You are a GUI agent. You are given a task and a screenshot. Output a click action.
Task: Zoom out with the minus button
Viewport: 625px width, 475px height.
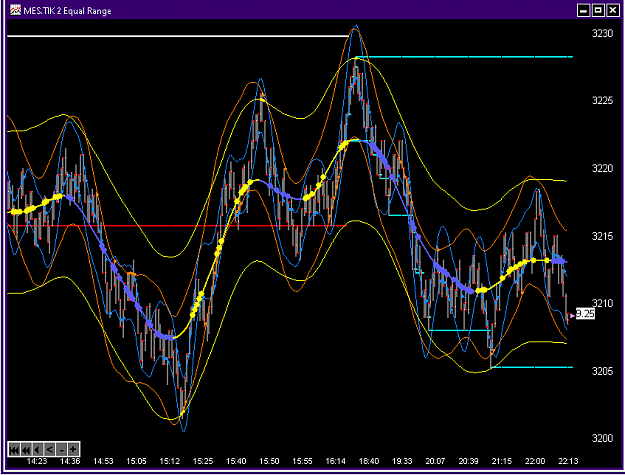(x=61, y=450)
